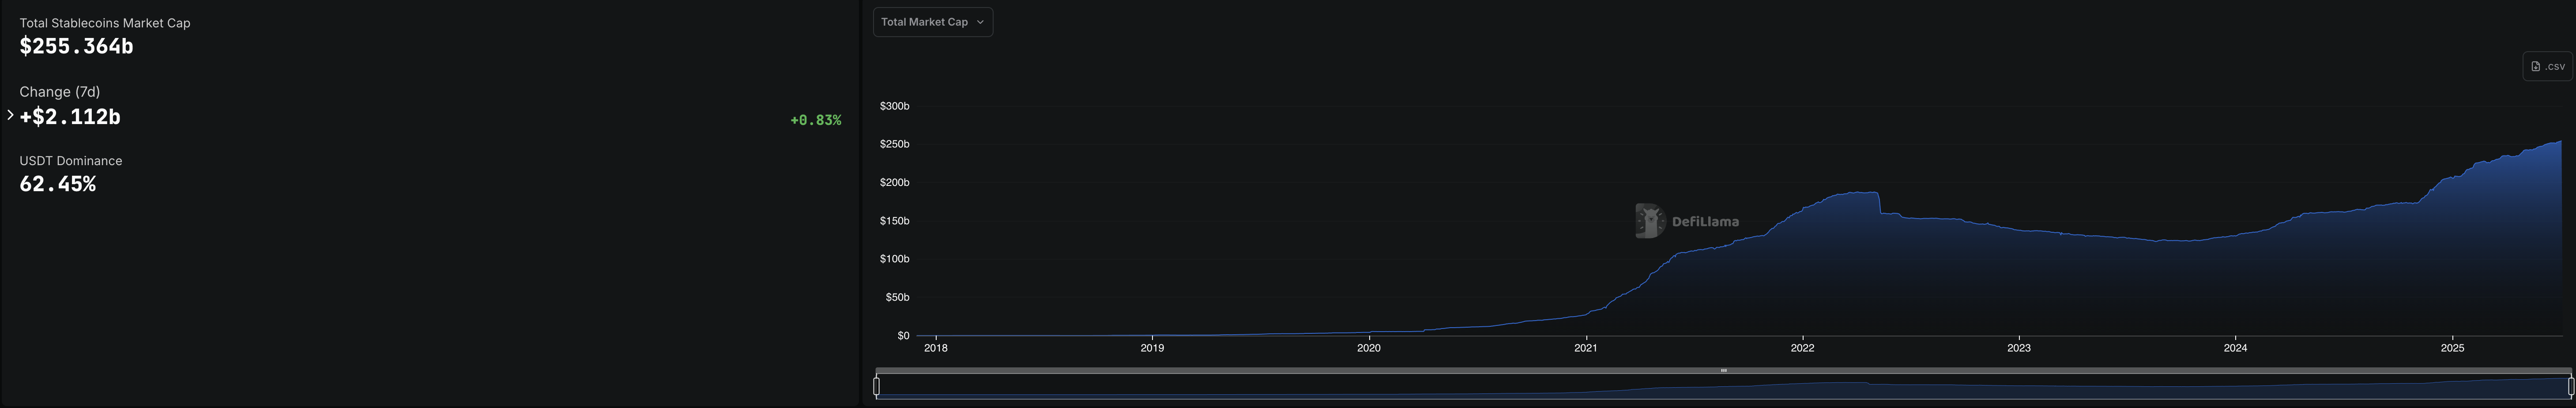The height and width of the screenshot is (408, 2576).
Task: Click the 2021 x-axis label
Action: click(1585, 348)
